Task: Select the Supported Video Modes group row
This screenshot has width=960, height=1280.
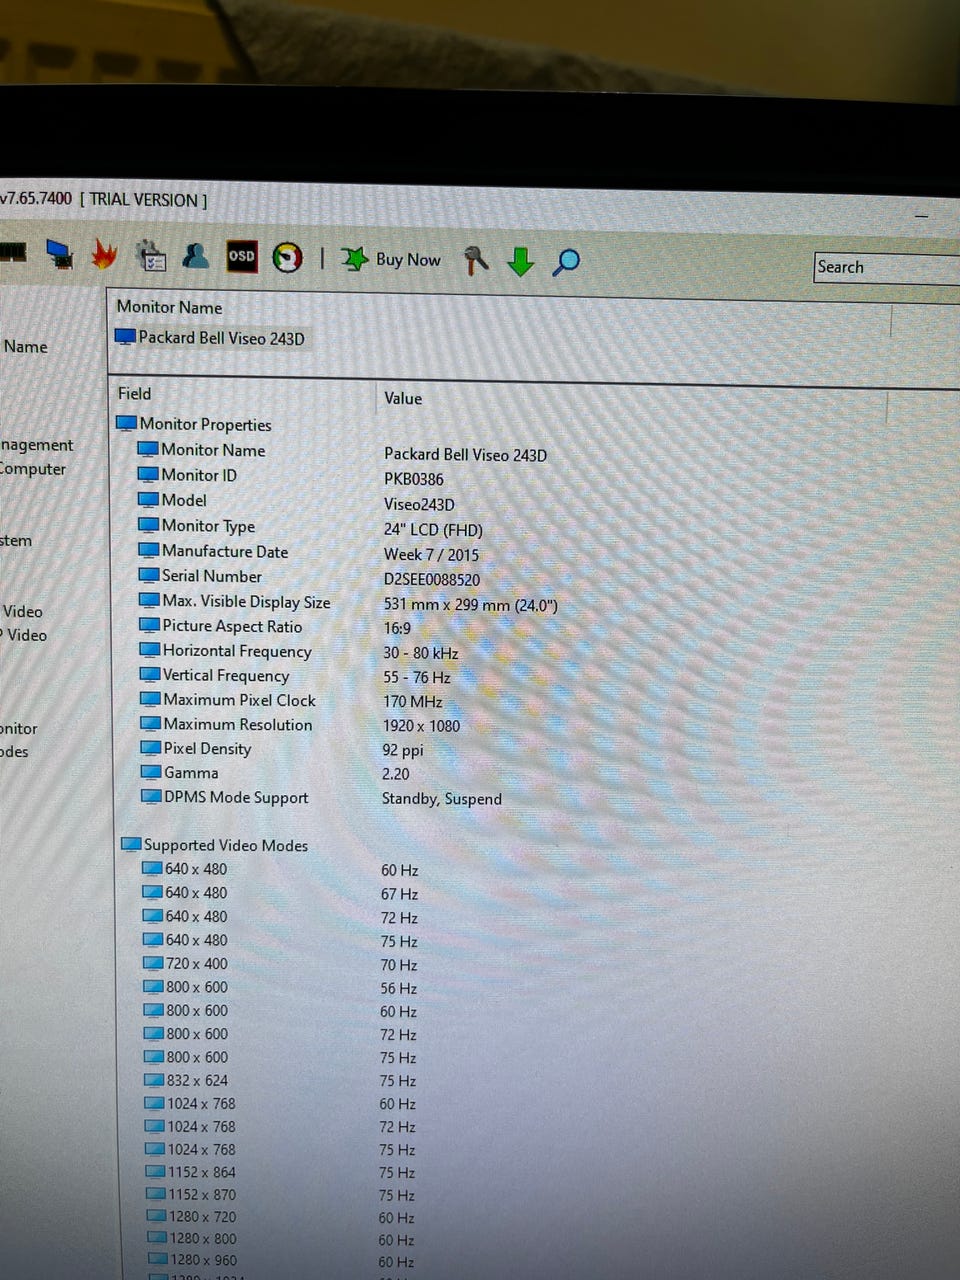Action: 214,845
